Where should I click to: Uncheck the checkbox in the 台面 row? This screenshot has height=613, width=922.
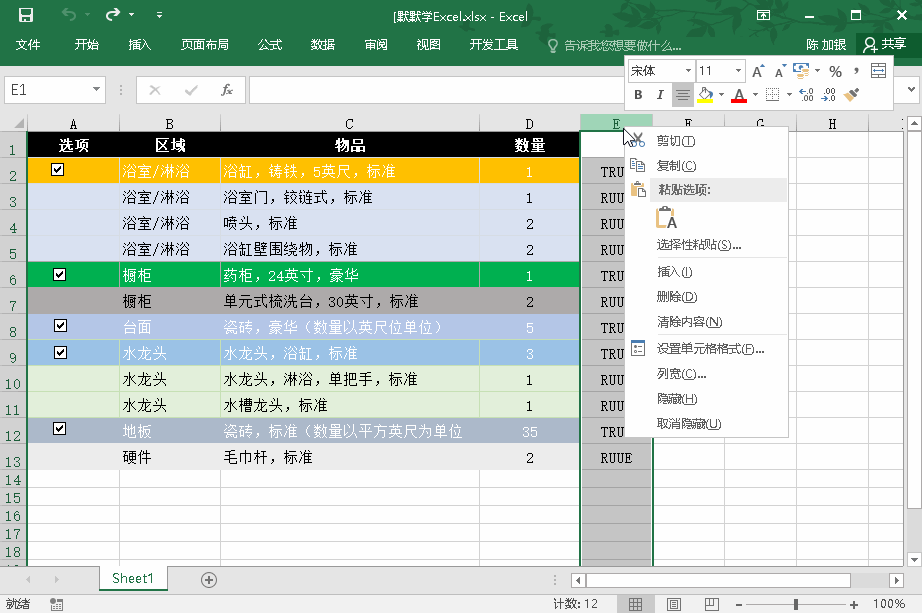pos(60,326)
